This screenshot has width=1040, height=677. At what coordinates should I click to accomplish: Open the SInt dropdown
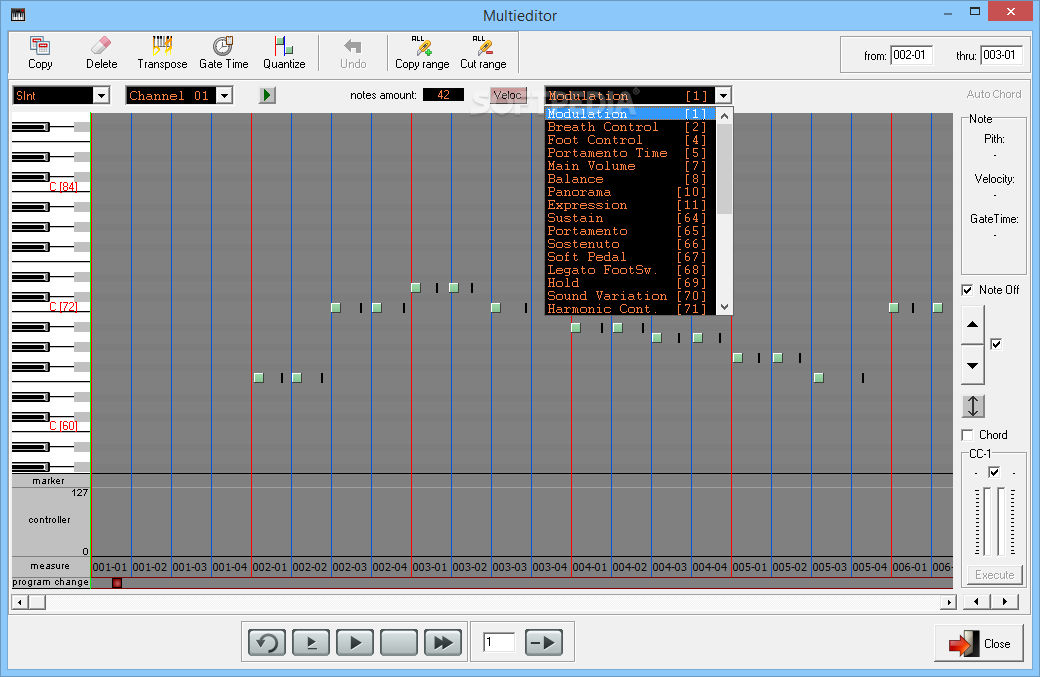point(101,95)
